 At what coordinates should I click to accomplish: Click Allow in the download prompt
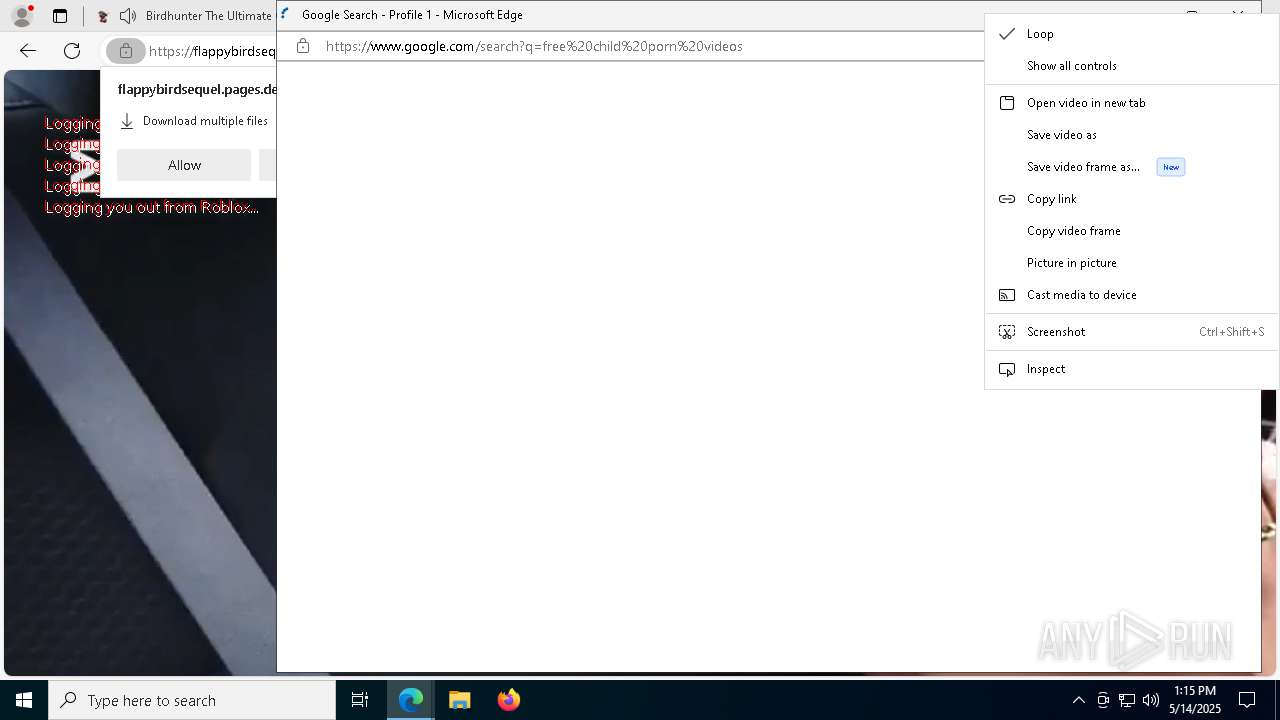pos(184,165)
